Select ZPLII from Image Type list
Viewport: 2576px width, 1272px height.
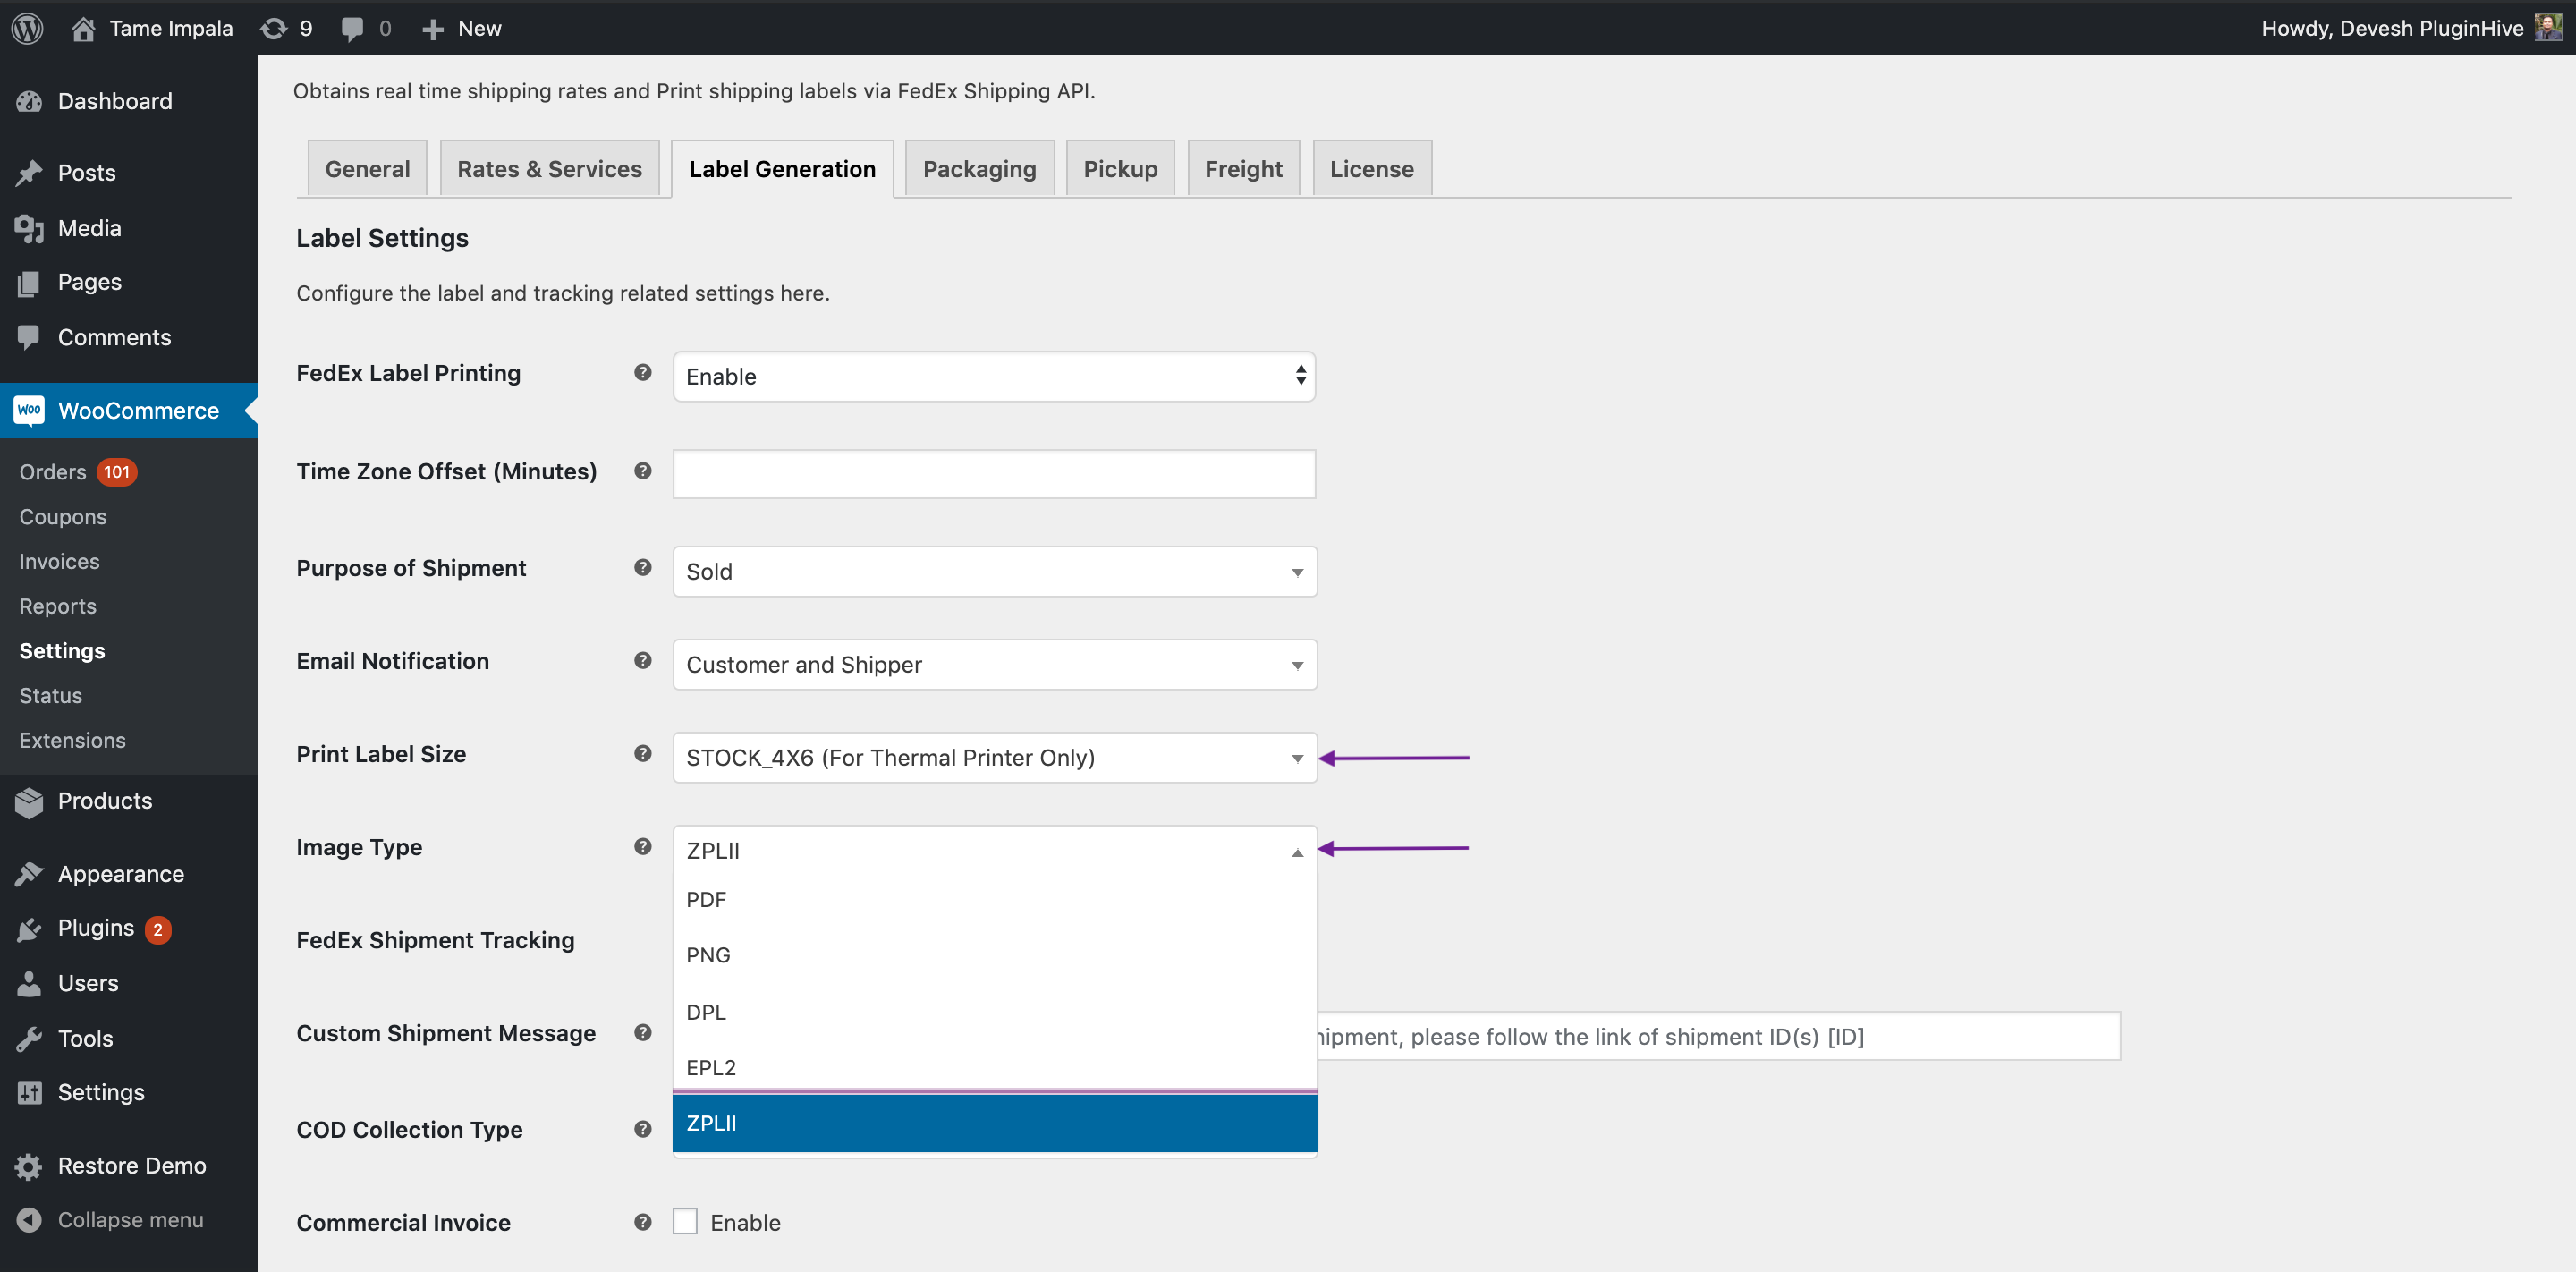point(992,1123)
